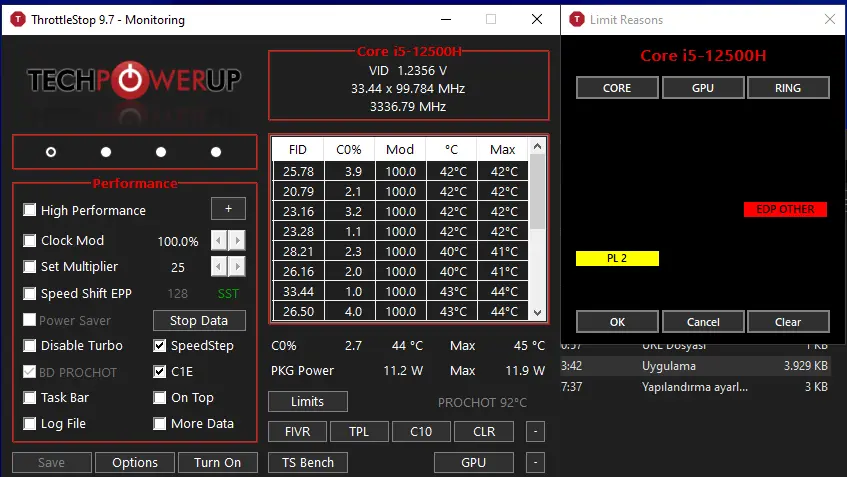Viewport: 847px width, 477px height.
Task: Select the RING tab in Limit Reasons
Action: click(x=788, y=88)
